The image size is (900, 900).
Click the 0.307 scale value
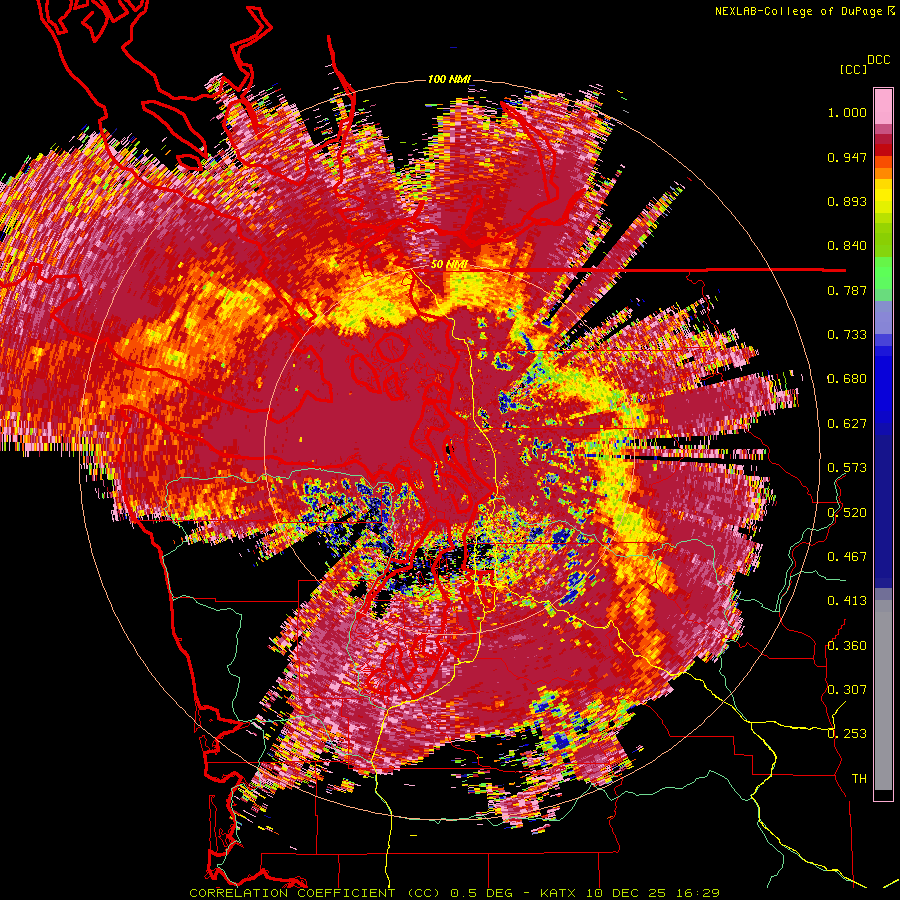[x=847, y=689]
